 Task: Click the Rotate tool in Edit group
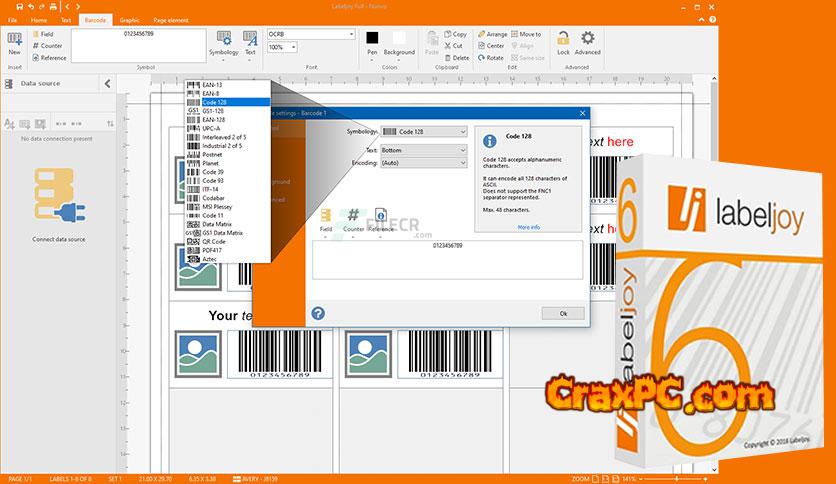click(491, 58)
